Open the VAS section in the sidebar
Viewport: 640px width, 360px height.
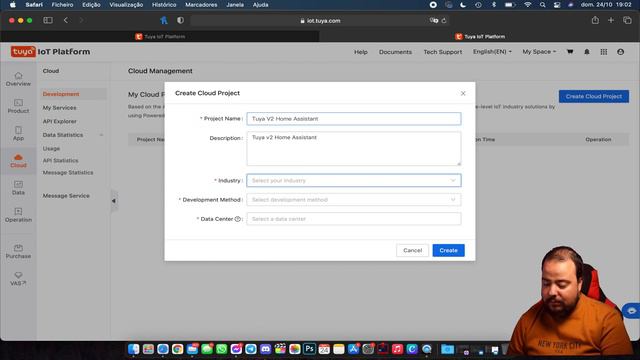[x=18, y=279]
